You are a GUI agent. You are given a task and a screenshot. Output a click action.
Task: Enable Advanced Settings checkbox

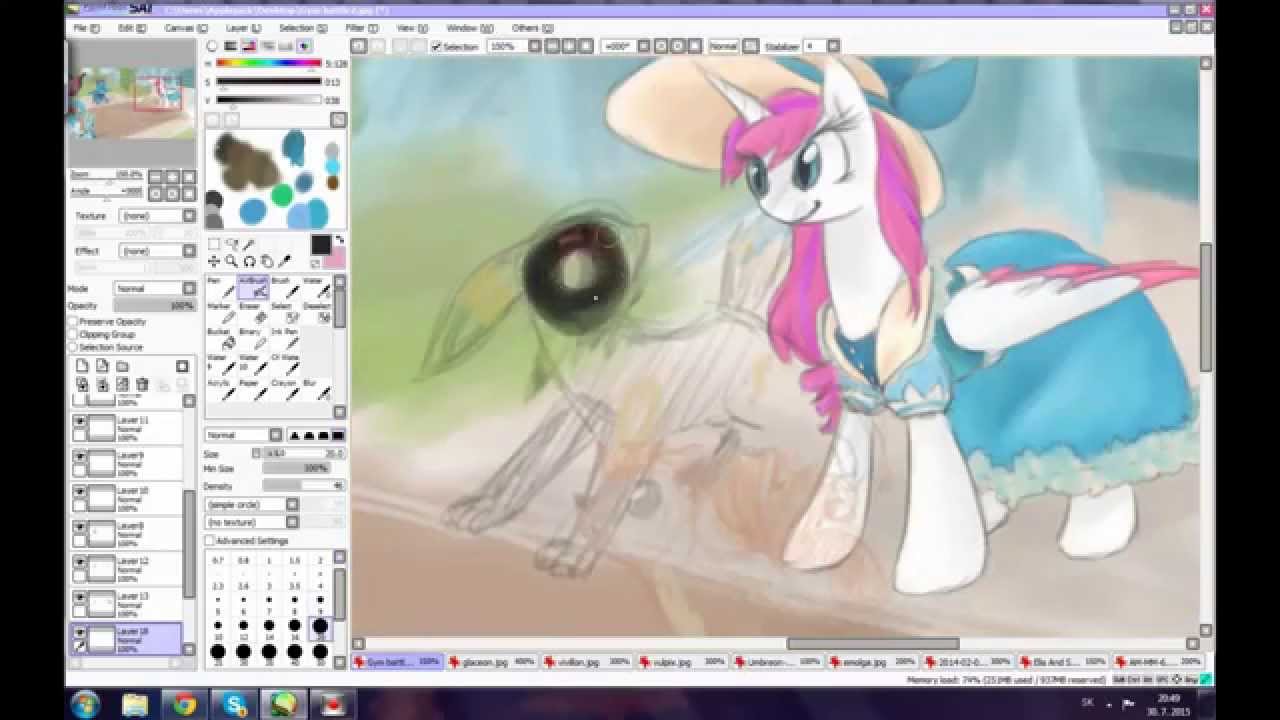coord(210,541)
